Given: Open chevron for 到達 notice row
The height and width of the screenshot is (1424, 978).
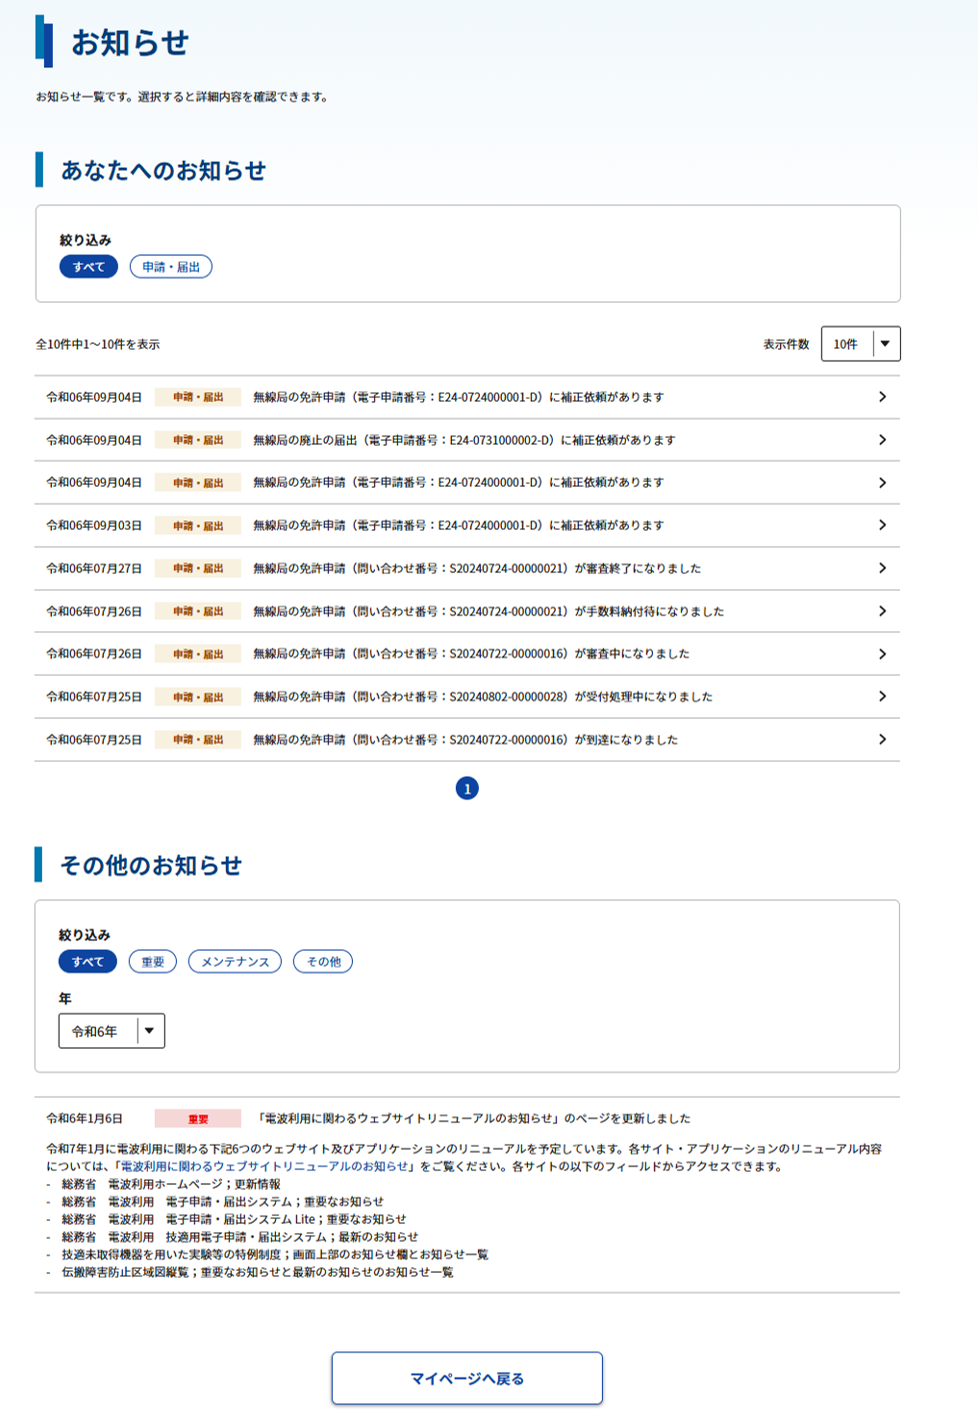Looking at the screenshot, I should [882, 739].
